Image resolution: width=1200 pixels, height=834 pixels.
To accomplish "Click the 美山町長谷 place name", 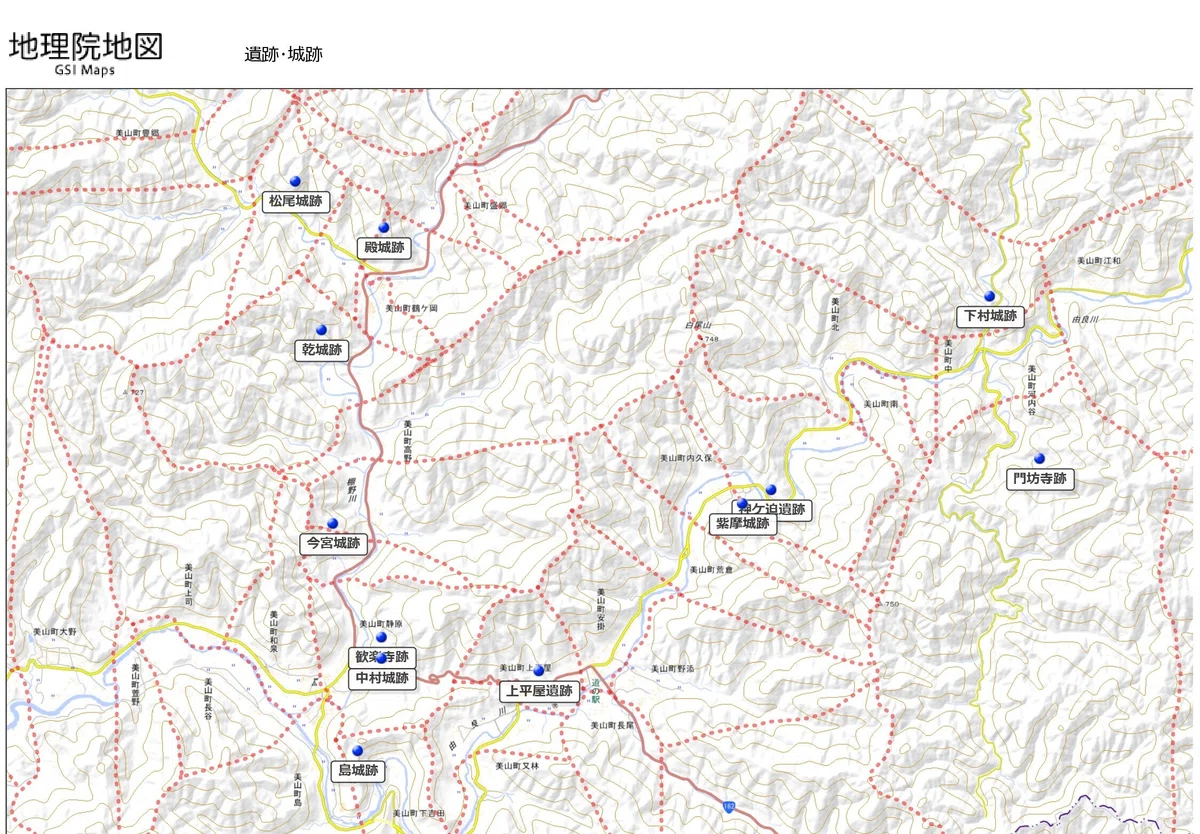I will (209, 698).
